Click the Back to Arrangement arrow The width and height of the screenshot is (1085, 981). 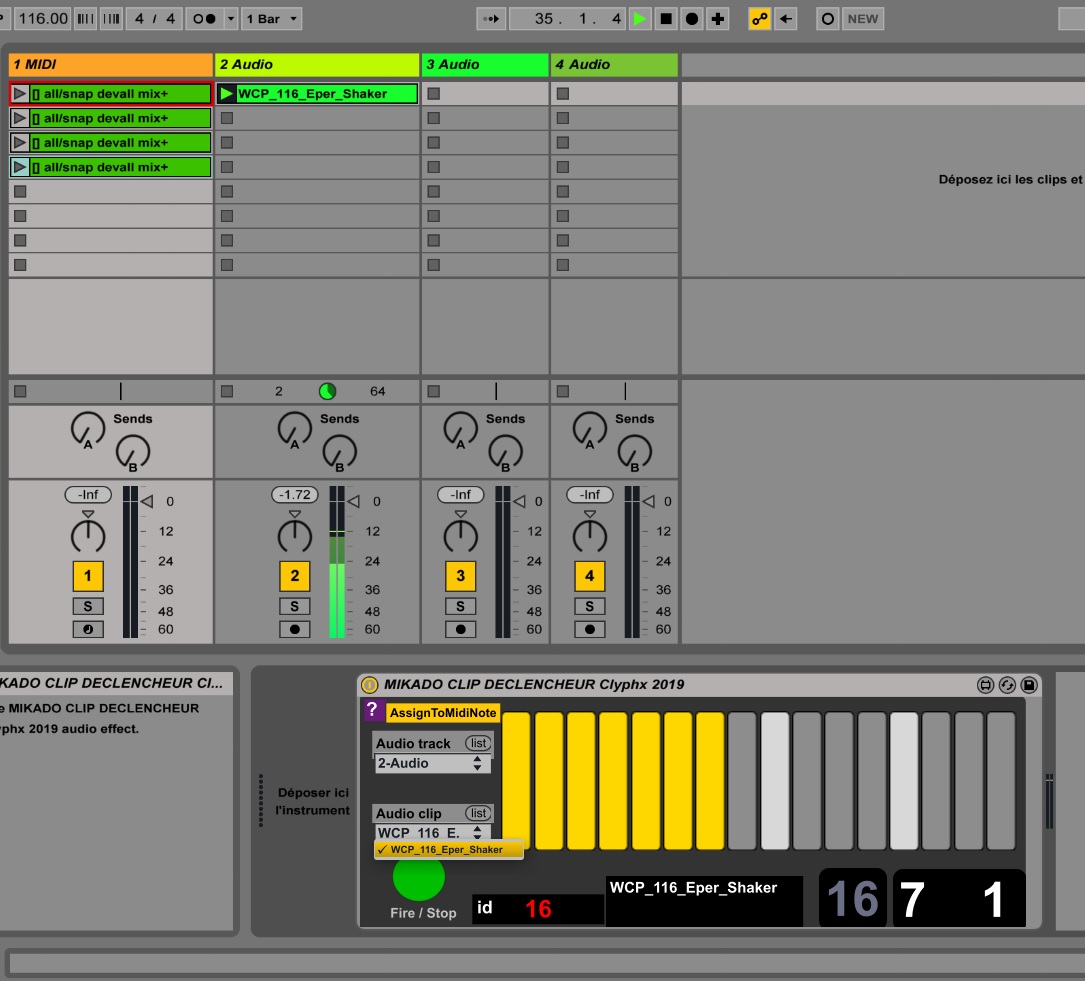pyautogui.click(x=786, y=18)
